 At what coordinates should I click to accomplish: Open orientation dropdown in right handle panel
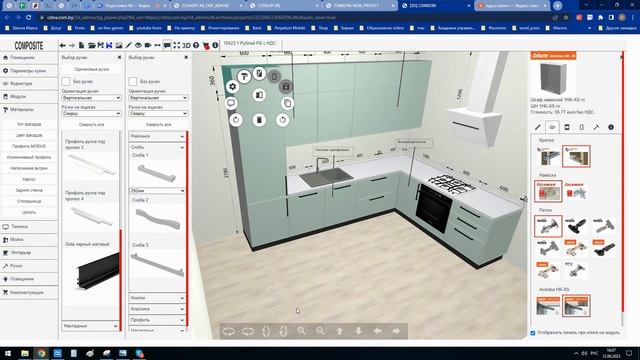tap(158, 98)
